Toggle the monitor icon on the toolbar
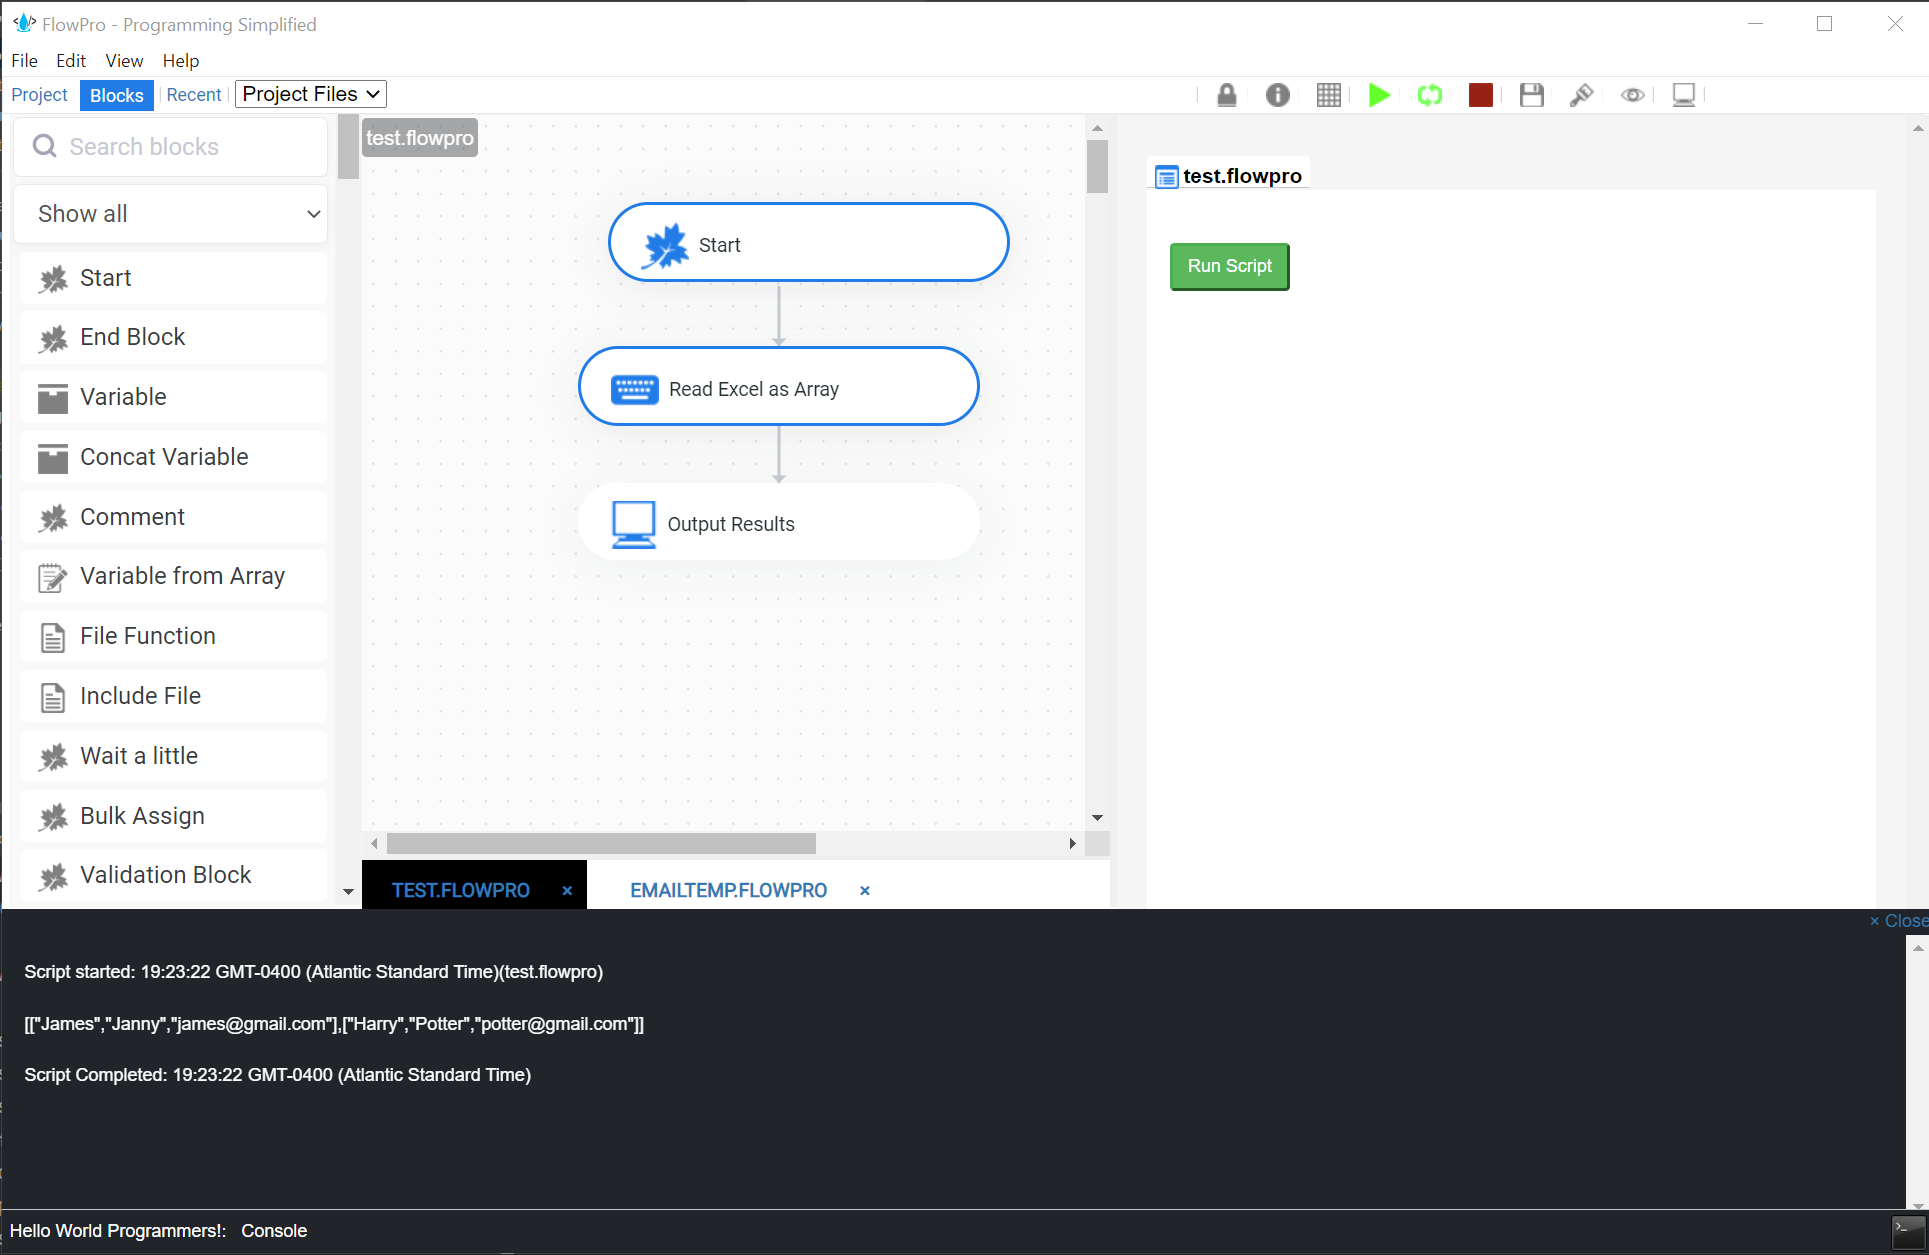This screenshot has width=1929, height=1255. tap(1684, 94)
